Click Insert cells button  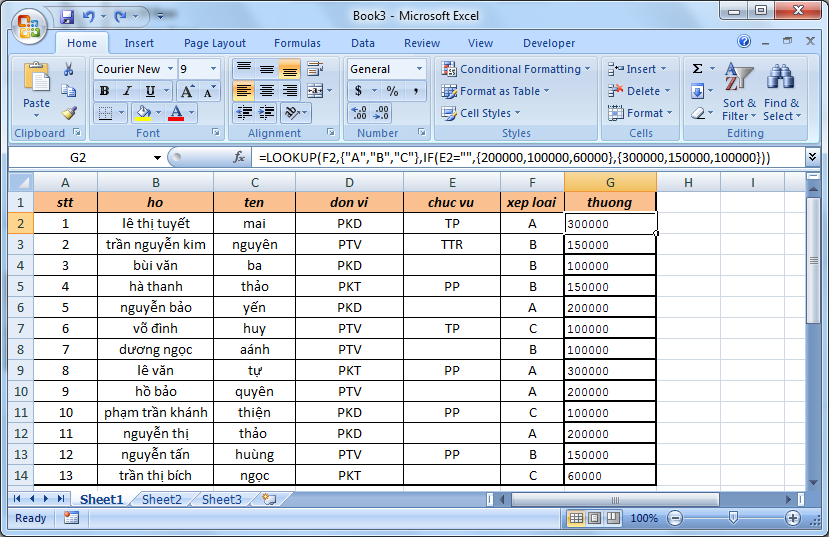[x=637, y=69]
